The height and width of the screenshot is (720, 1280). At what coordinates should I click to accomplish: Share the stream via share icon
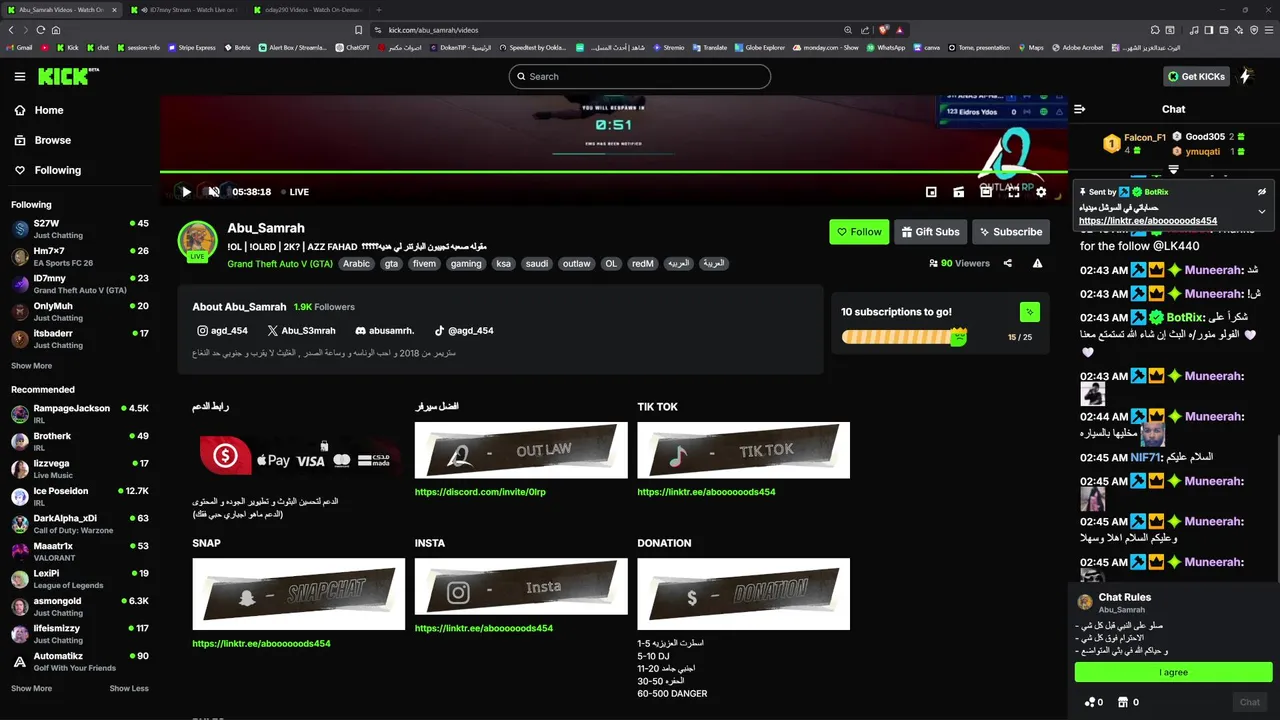point(1007,264)
